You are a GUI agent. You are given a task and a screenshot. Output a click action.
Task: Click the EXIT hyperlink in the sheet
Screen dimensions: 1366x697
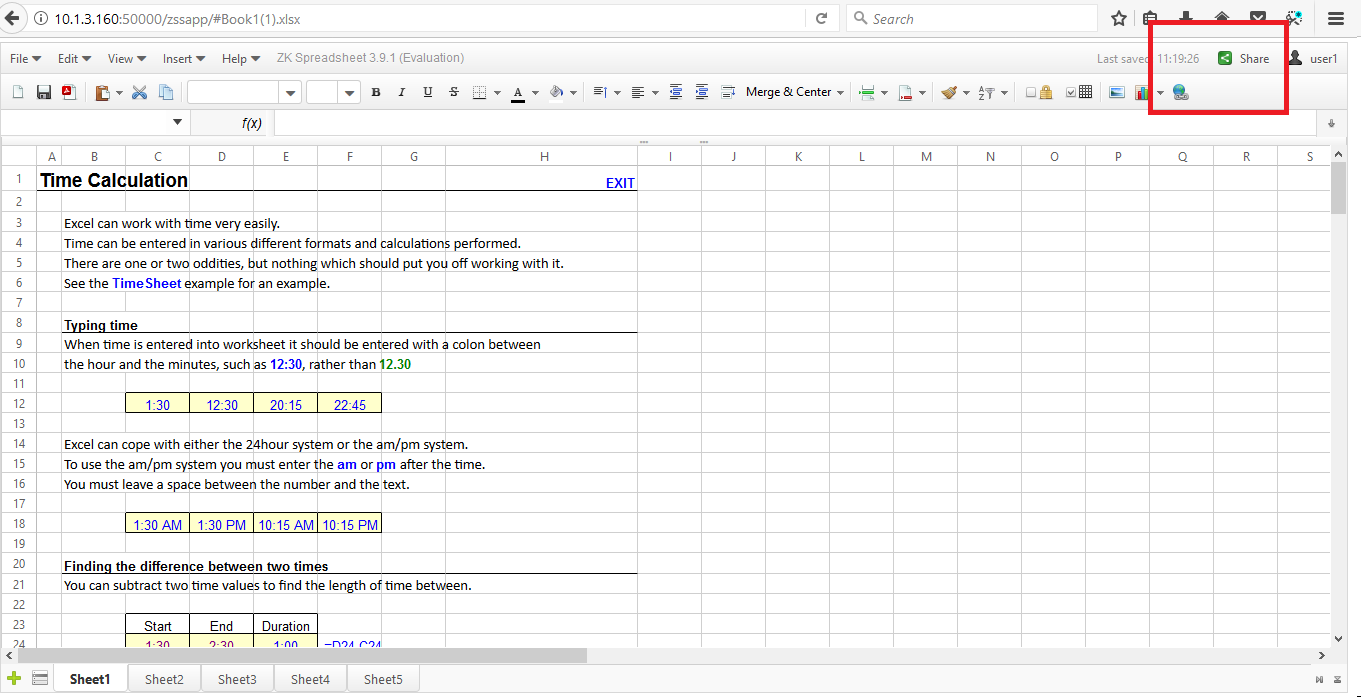pyautogui.click(x=620, y=182)
